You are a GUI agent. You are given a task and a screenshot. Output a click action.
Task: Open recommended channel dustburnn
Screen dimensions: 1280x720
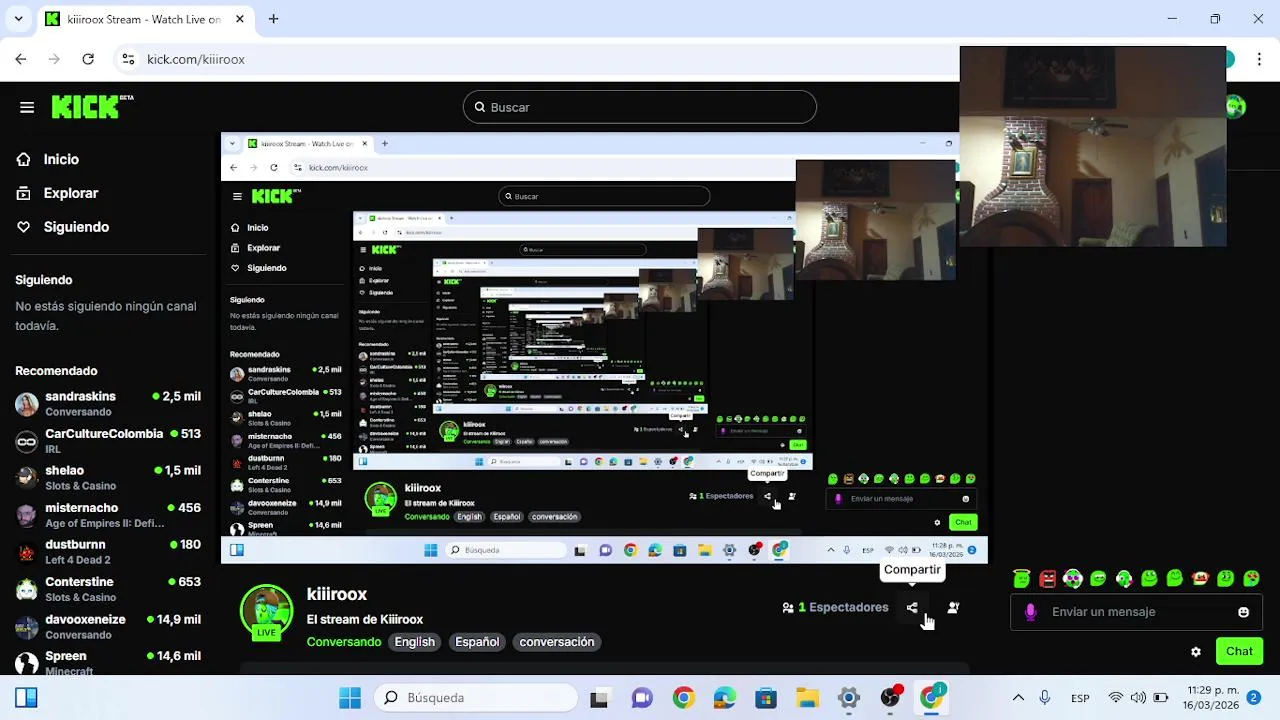tap(108, 552)
